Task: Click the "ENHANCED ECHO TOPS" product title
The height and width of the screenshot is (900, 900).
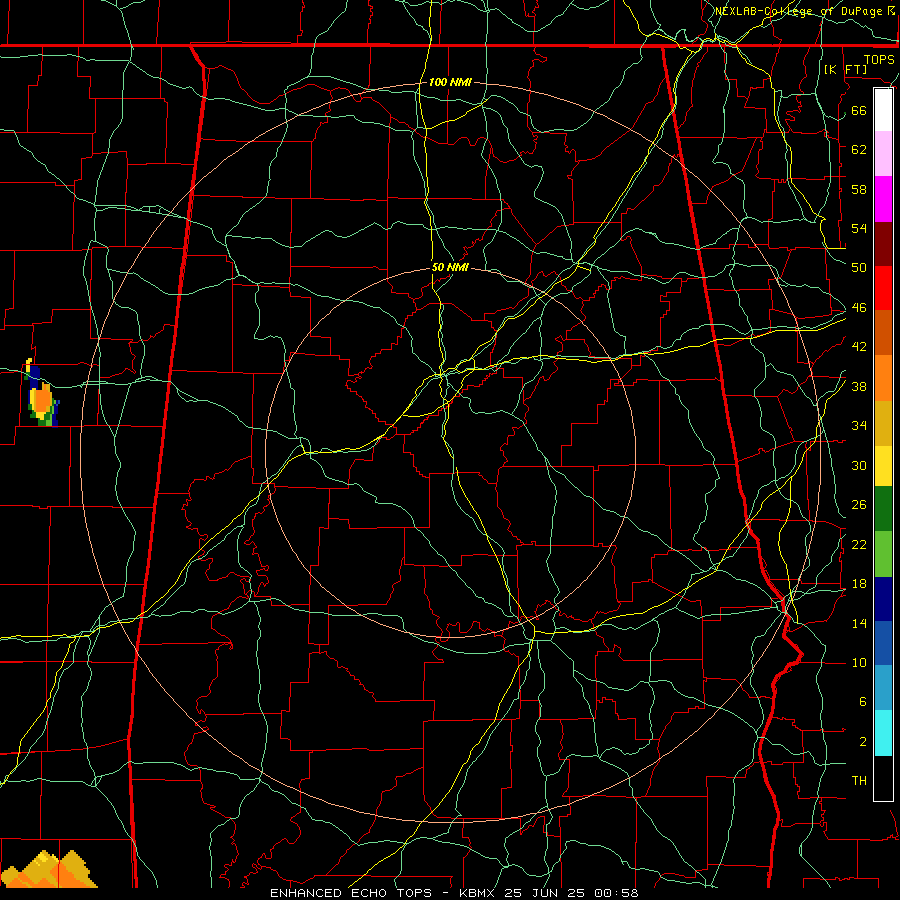Action: click(350, 893)
